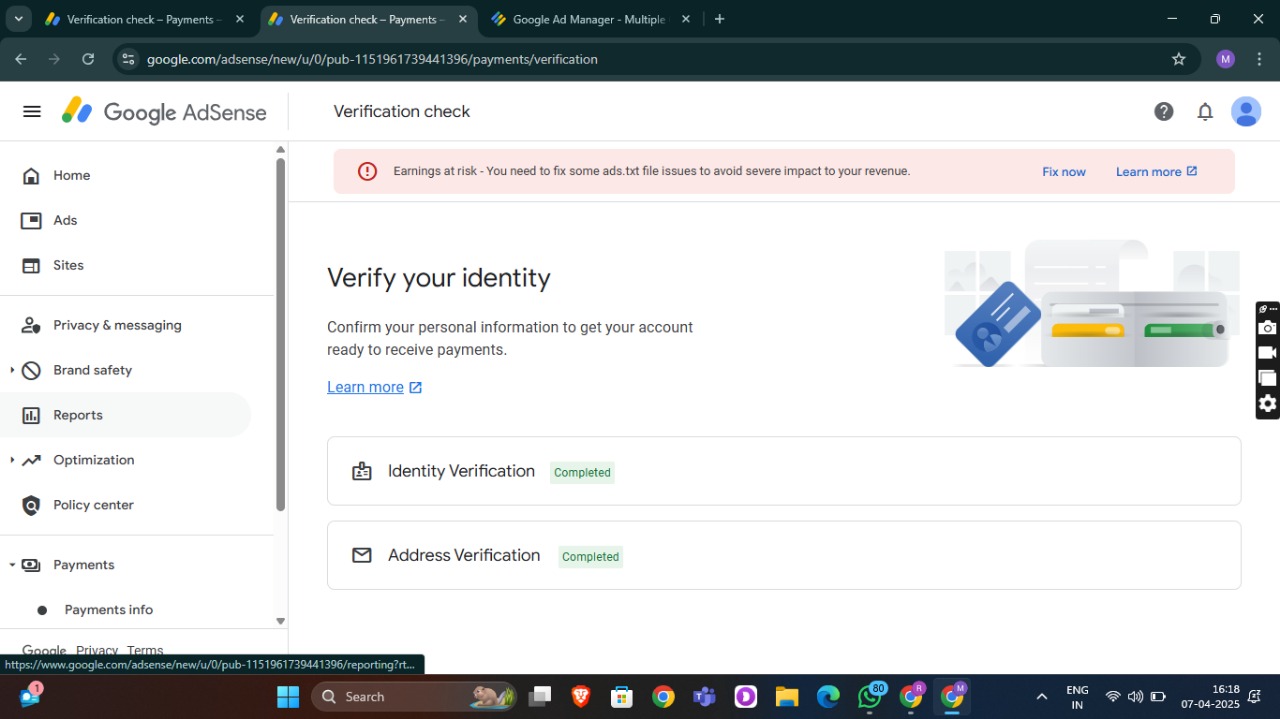The image size is (1280, 719).
Task: Click the Privacy footer link
Action: click(x=97, y=651)
